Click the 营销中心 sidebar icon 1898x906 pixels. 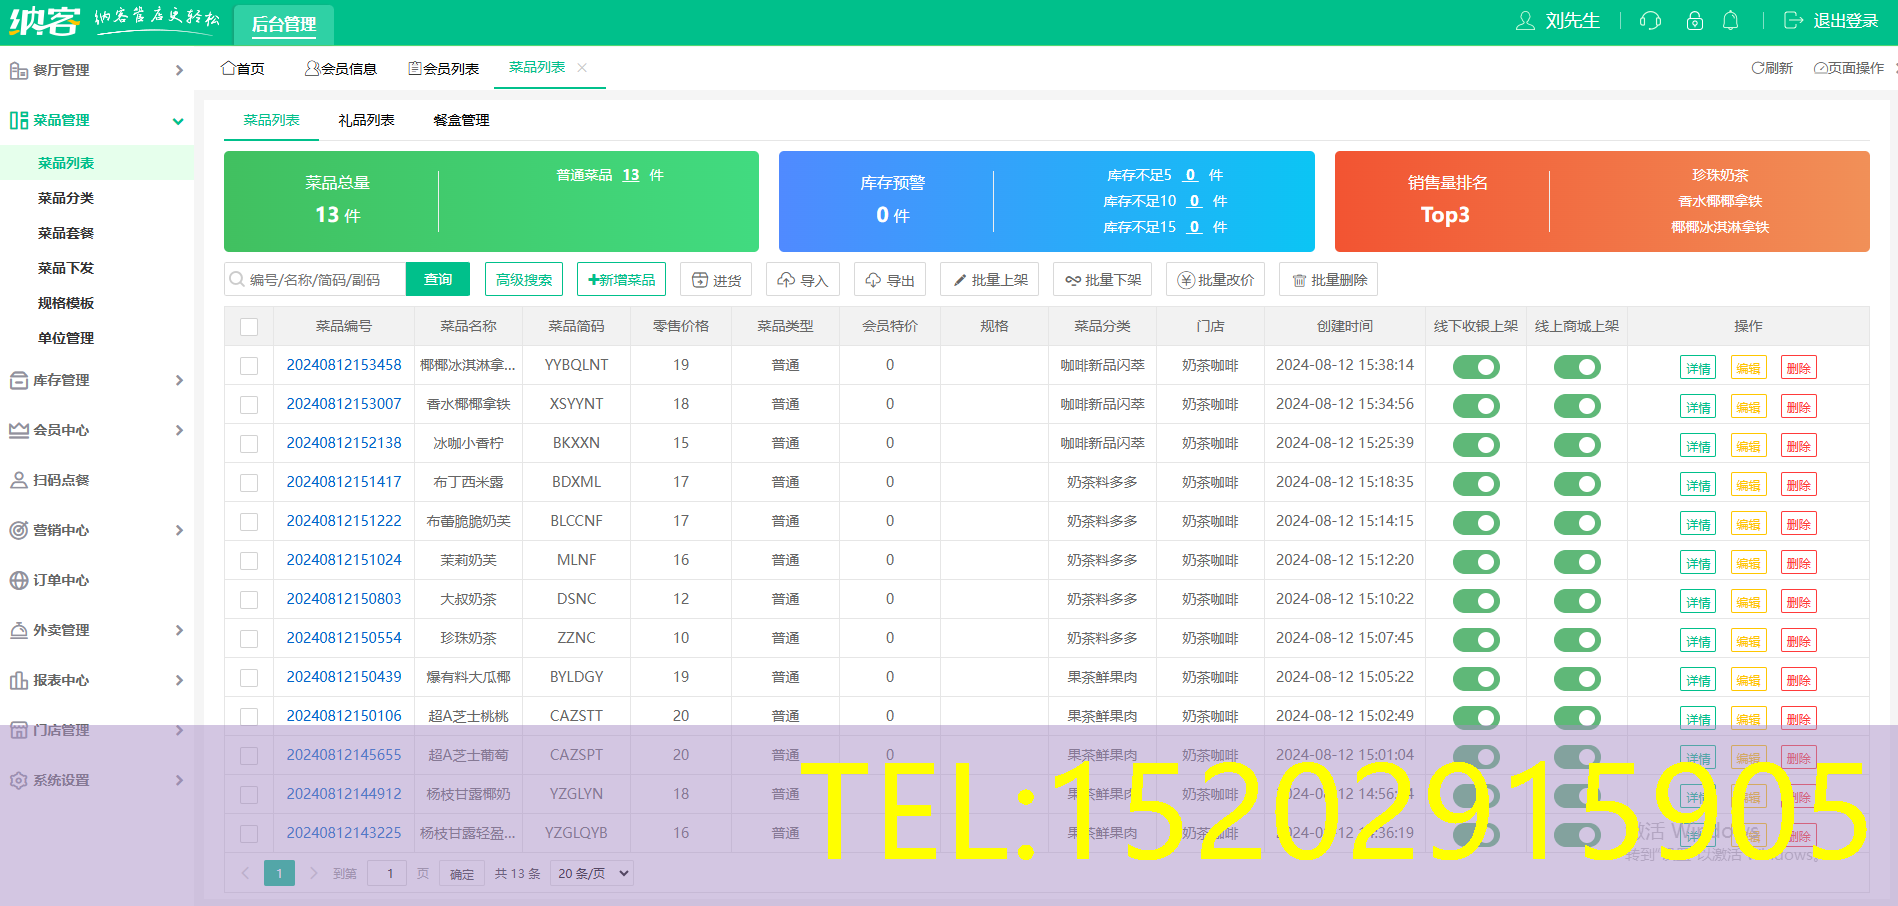pos(18,530)
